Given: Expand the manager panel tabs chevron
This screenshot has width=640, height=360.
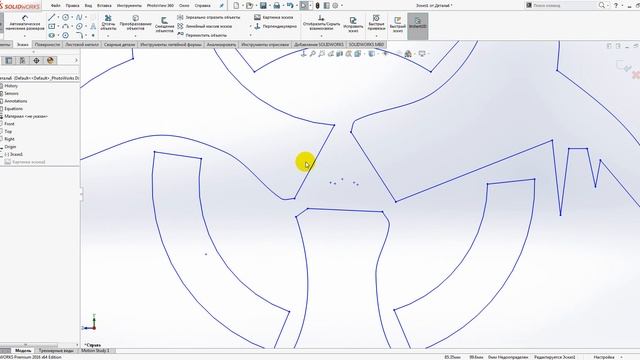Looking at the screenshot, I should (x=76, y=60).
